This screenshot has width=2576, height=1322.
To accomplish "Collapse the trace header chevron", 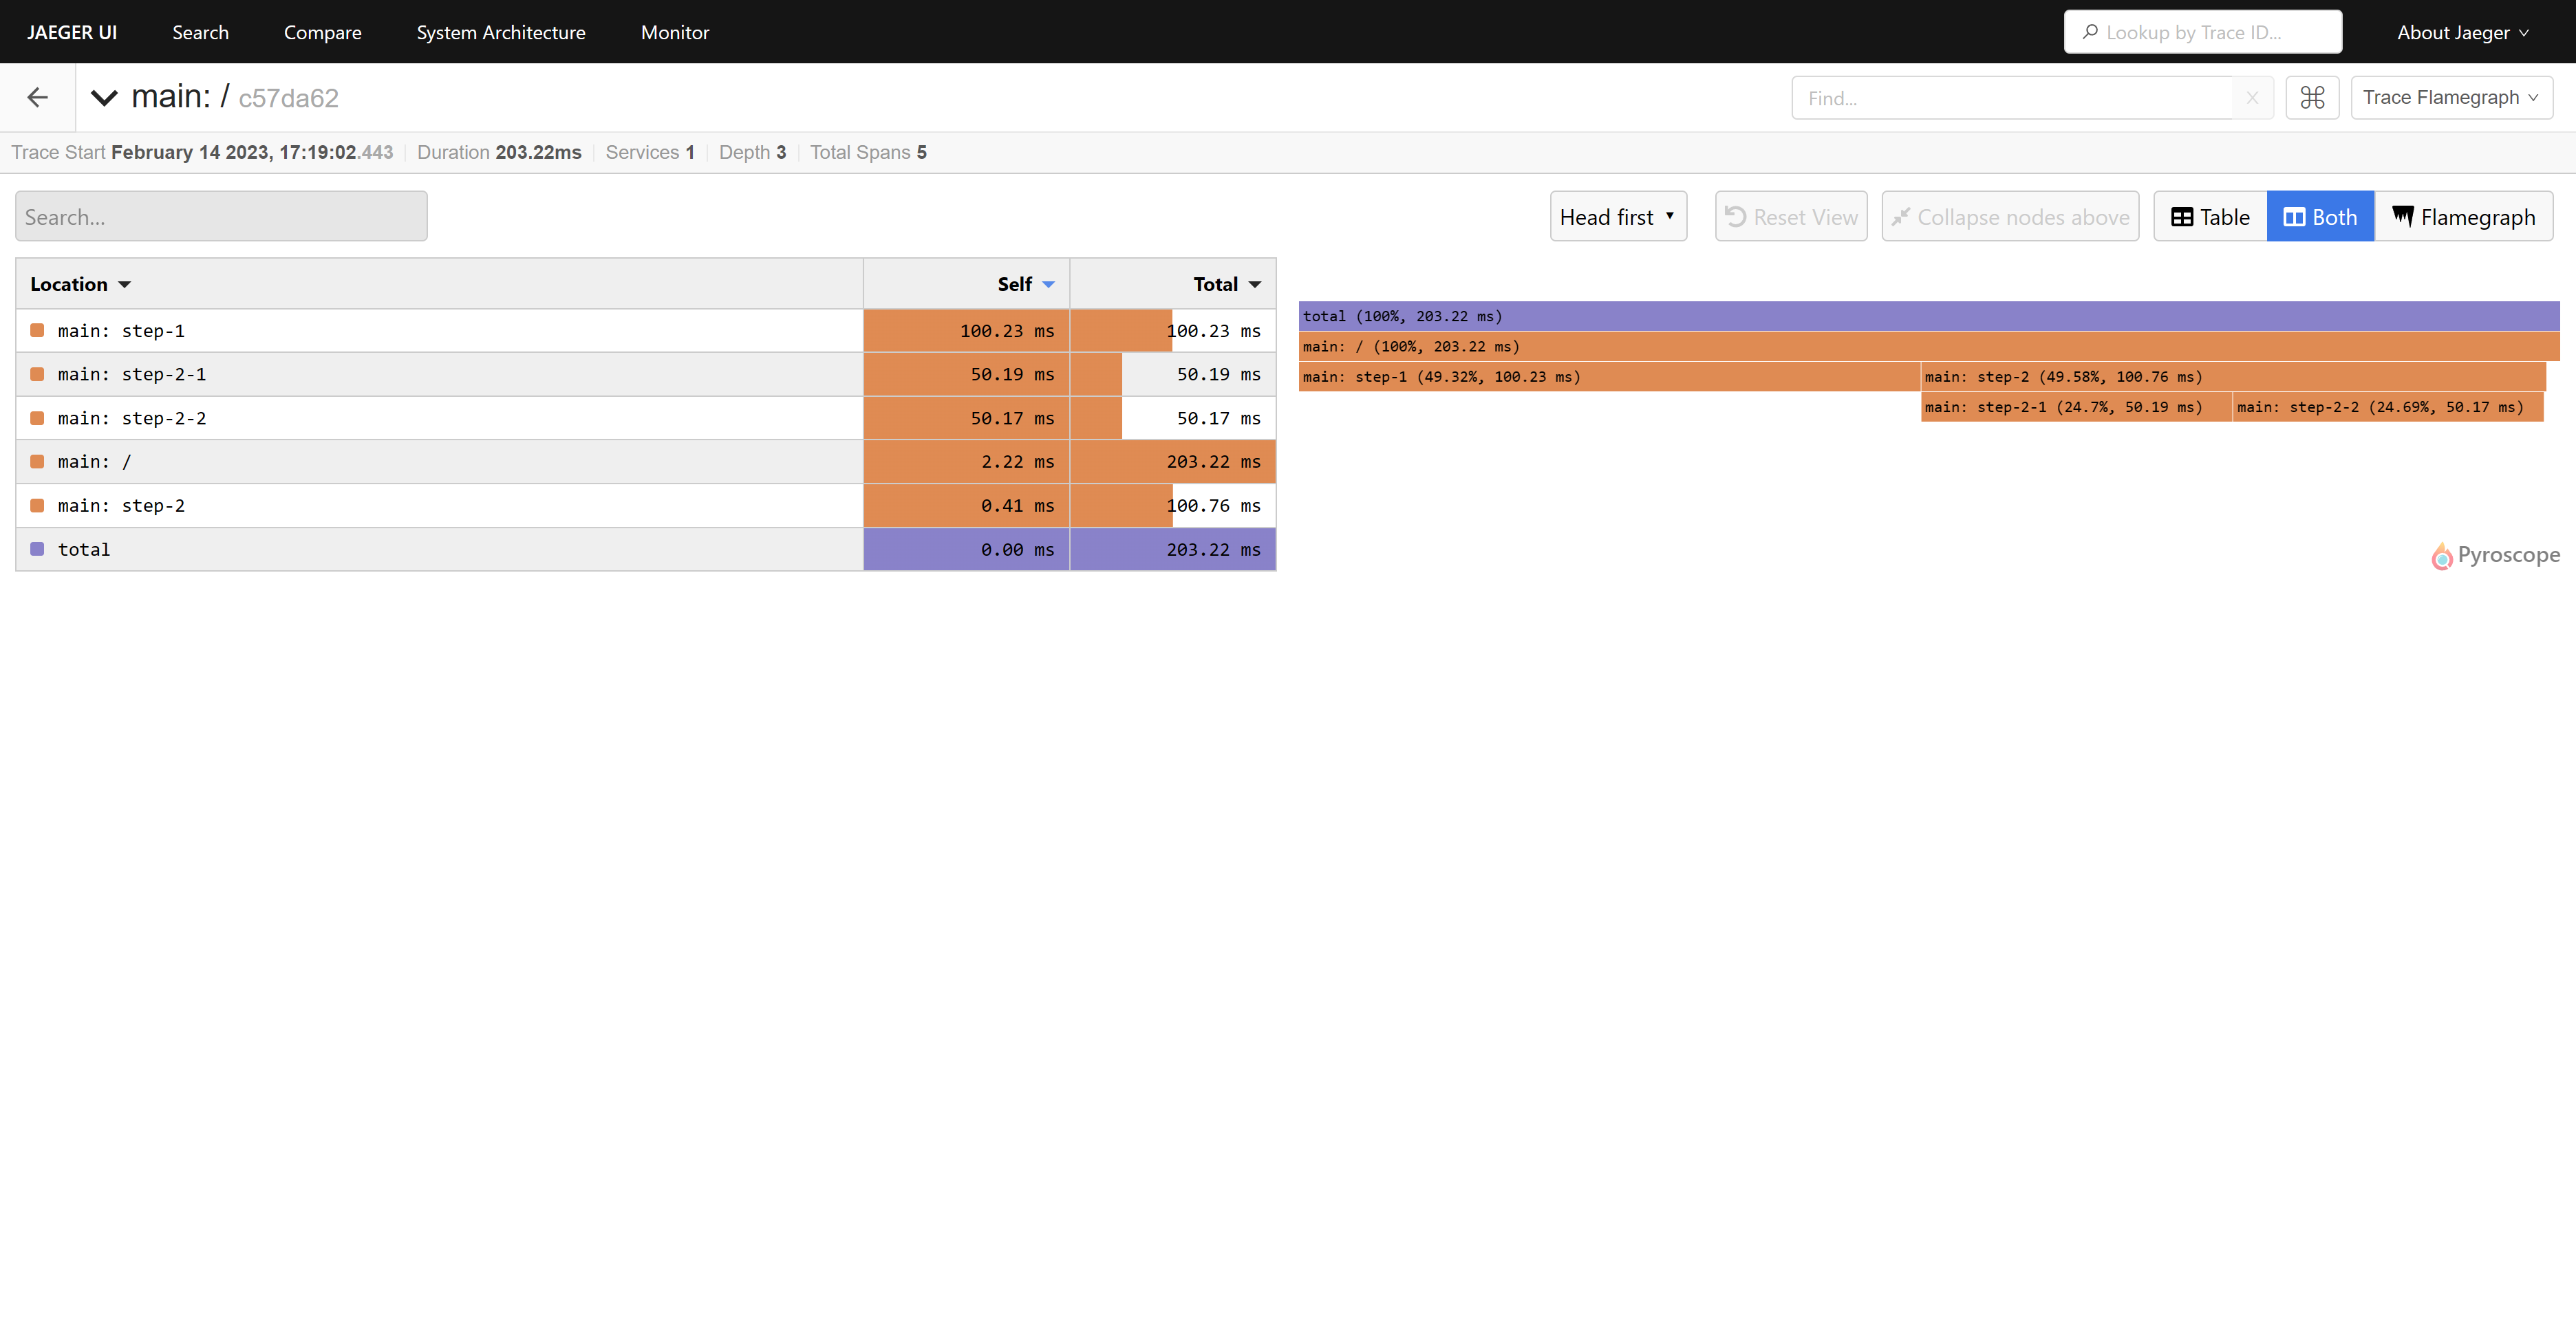I will pos(104,97).
